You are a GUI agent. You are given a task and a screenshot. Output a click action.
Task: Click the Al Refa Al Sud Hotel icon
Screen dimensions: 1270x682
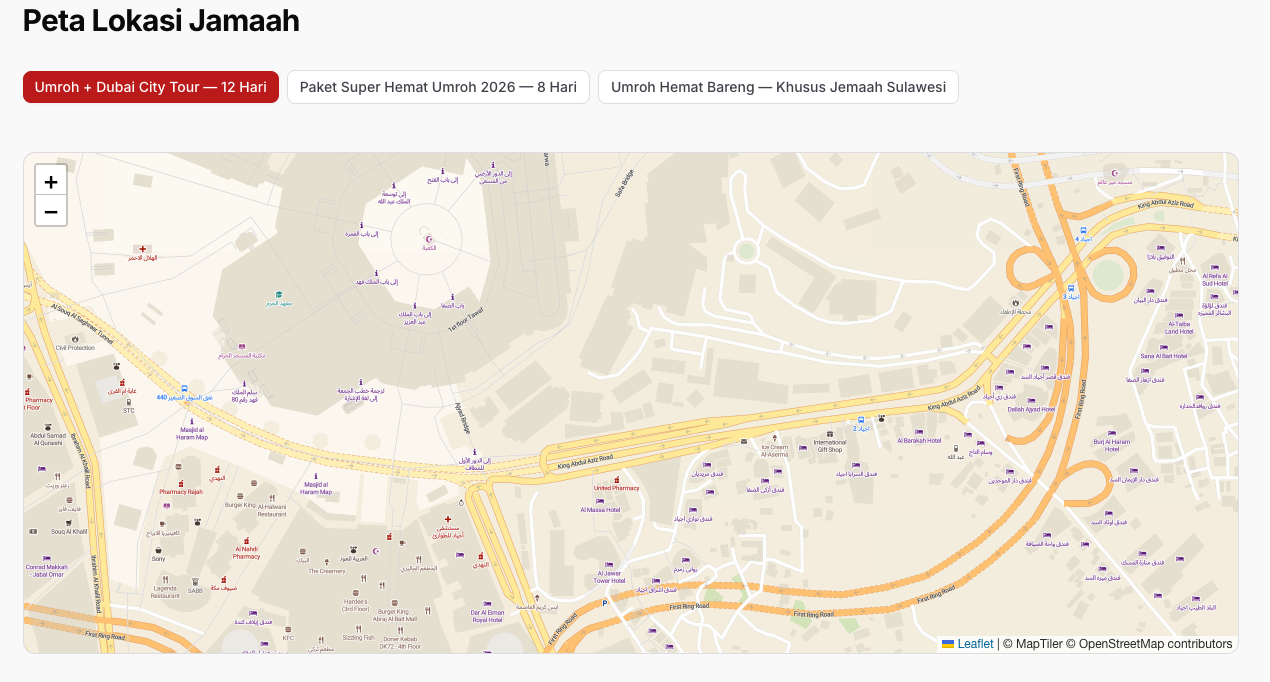[x=1214, y=268]
